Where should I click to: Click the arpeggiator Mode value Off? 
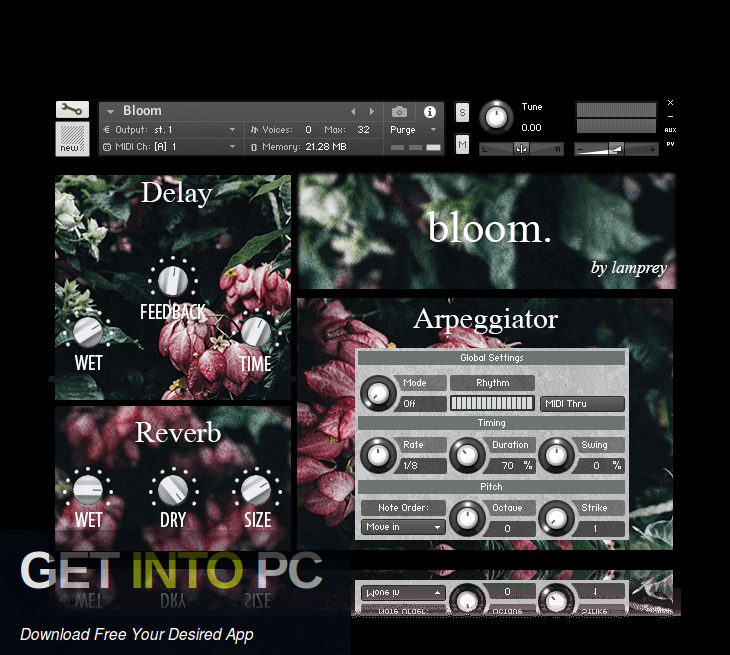(x=420, y=404)
